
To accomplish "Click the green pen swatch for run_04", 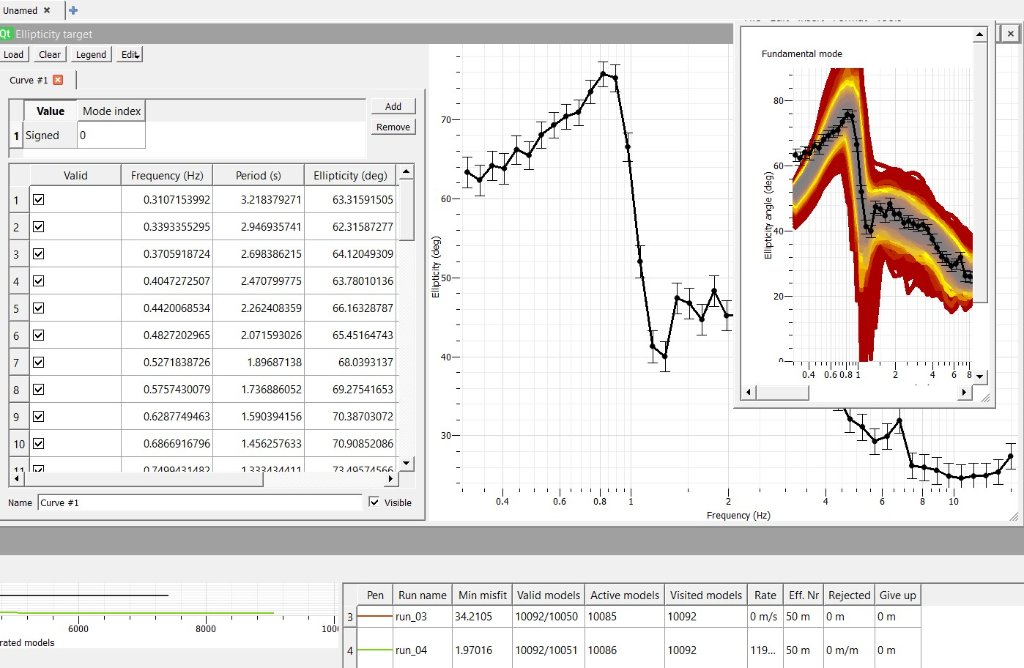I will click(x=375, y=650).
